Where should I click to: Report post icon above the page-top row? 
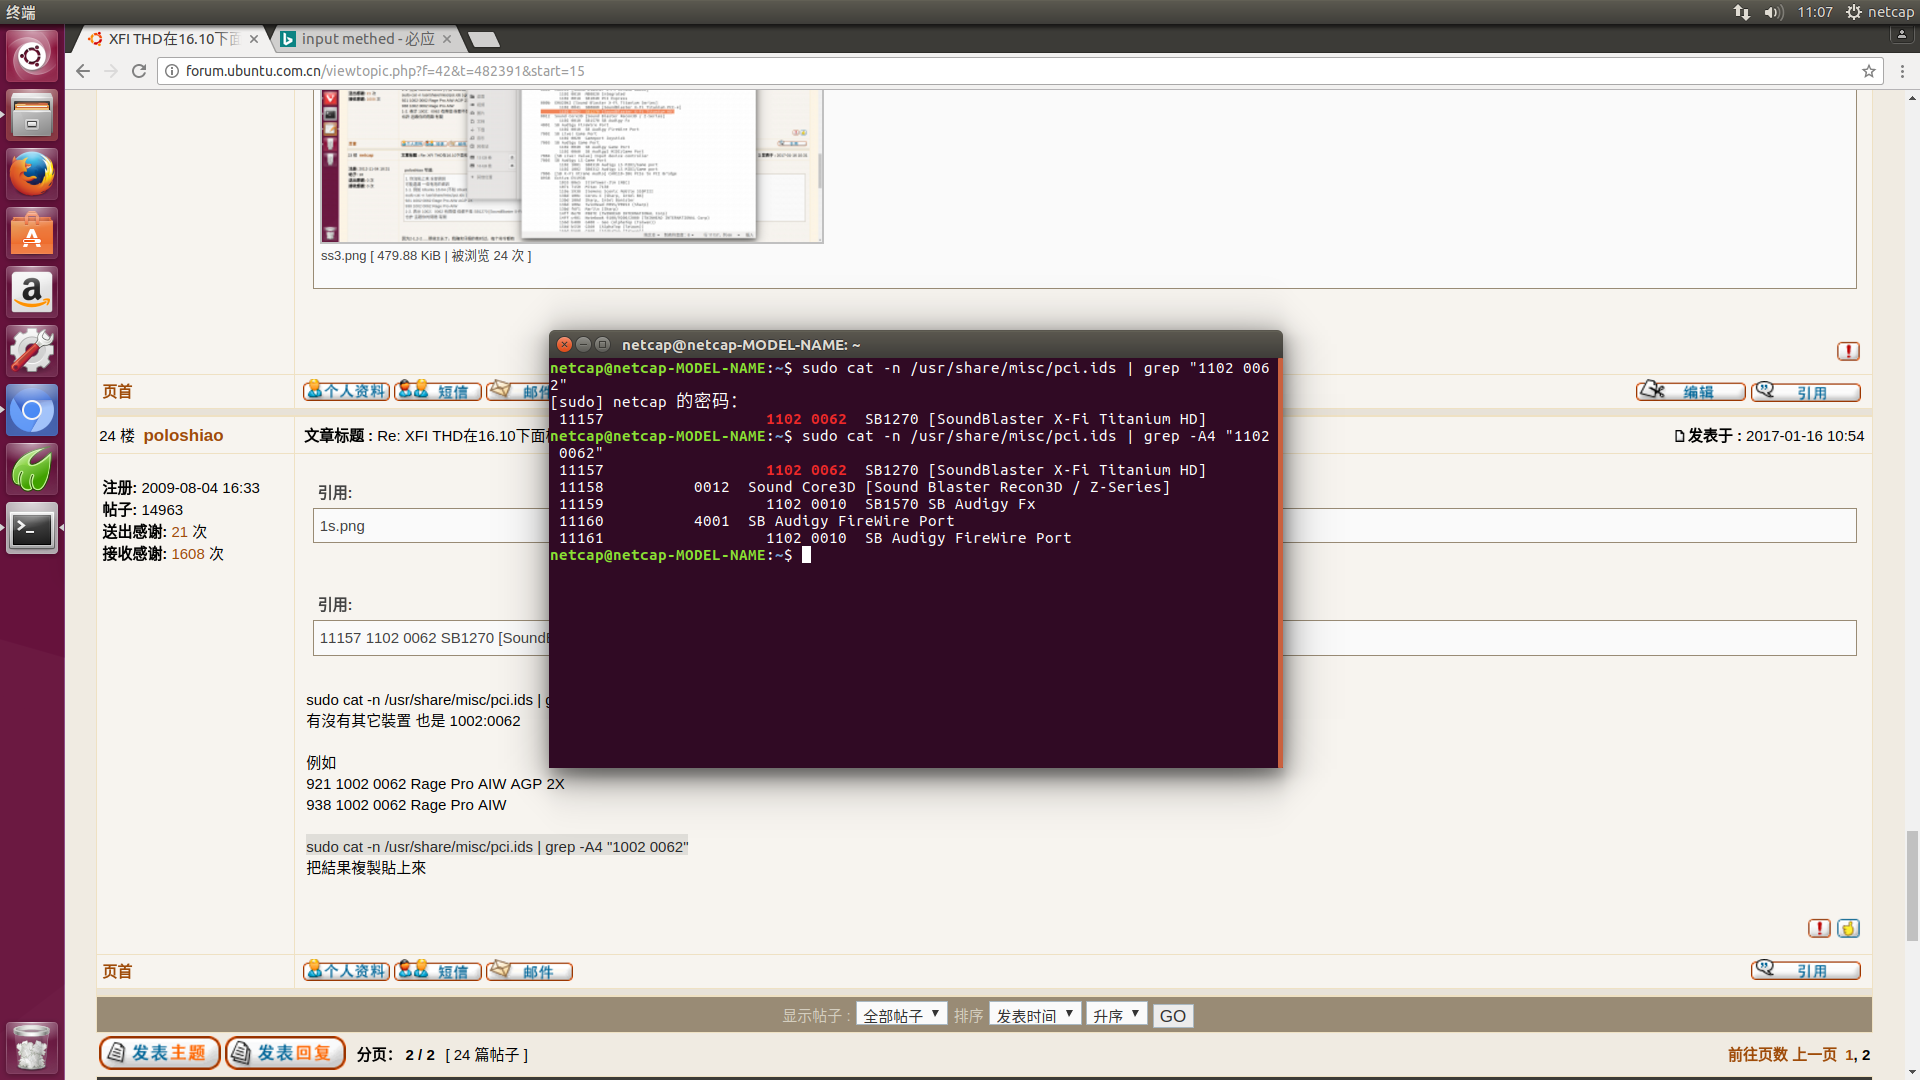[x=1848, y=351]
